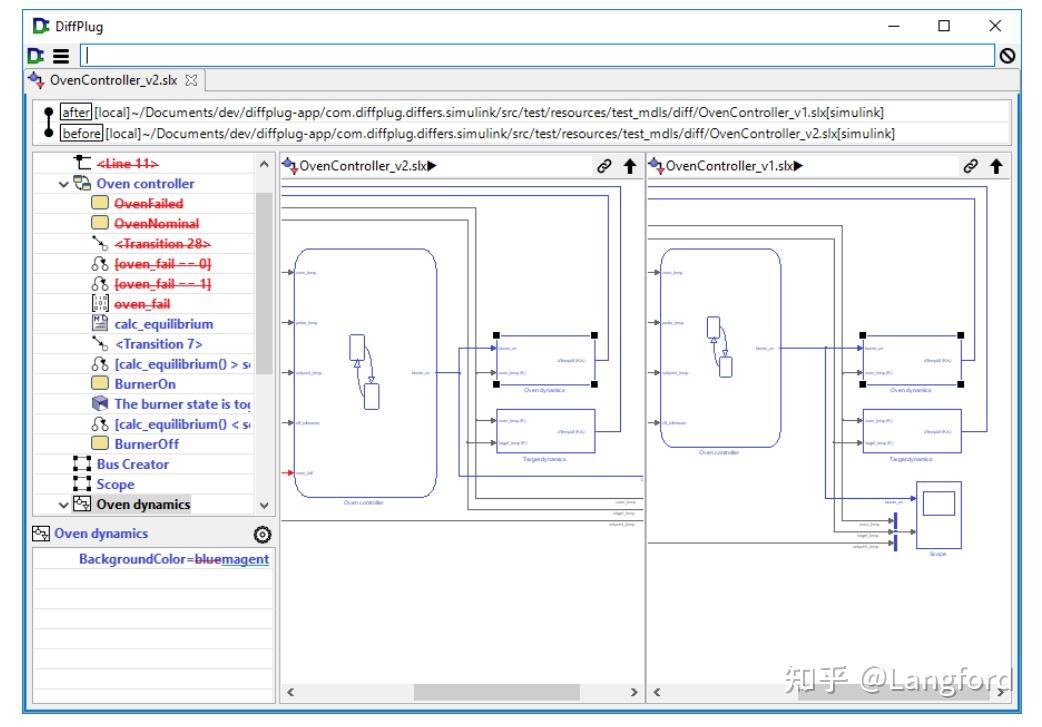The height and width of the screenshot is (727, 1042).
Task: Click the tree scroll-up arrow
Action: coord(264,164)
